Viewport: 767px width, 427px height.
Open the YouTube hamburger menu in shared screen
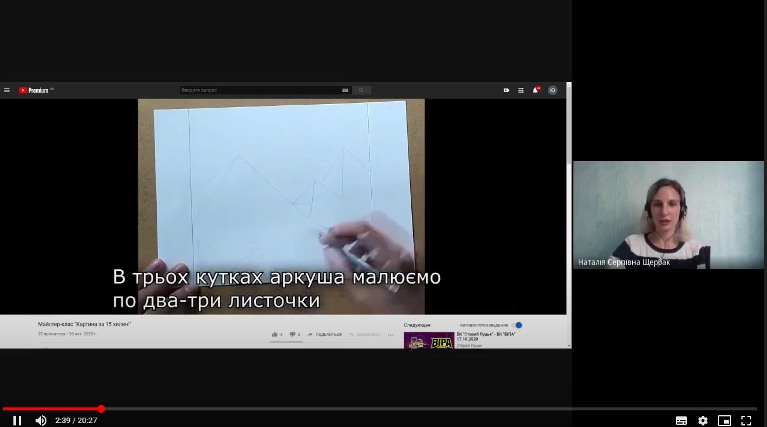[x=7, y=90]
